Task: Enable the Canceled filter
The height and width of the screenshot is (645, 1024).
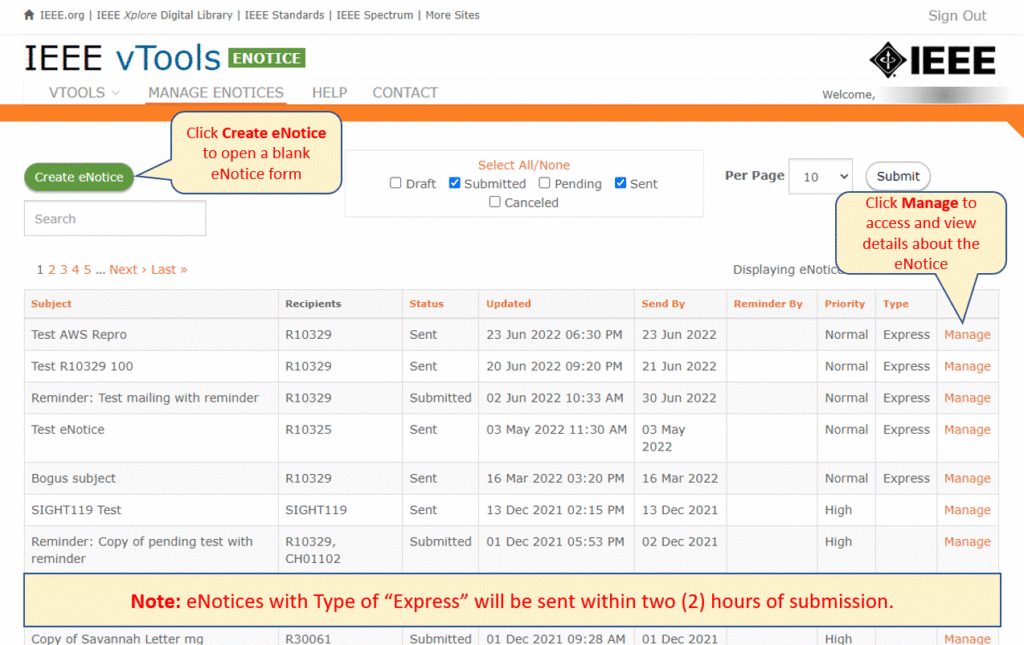Action: (494, 201)
